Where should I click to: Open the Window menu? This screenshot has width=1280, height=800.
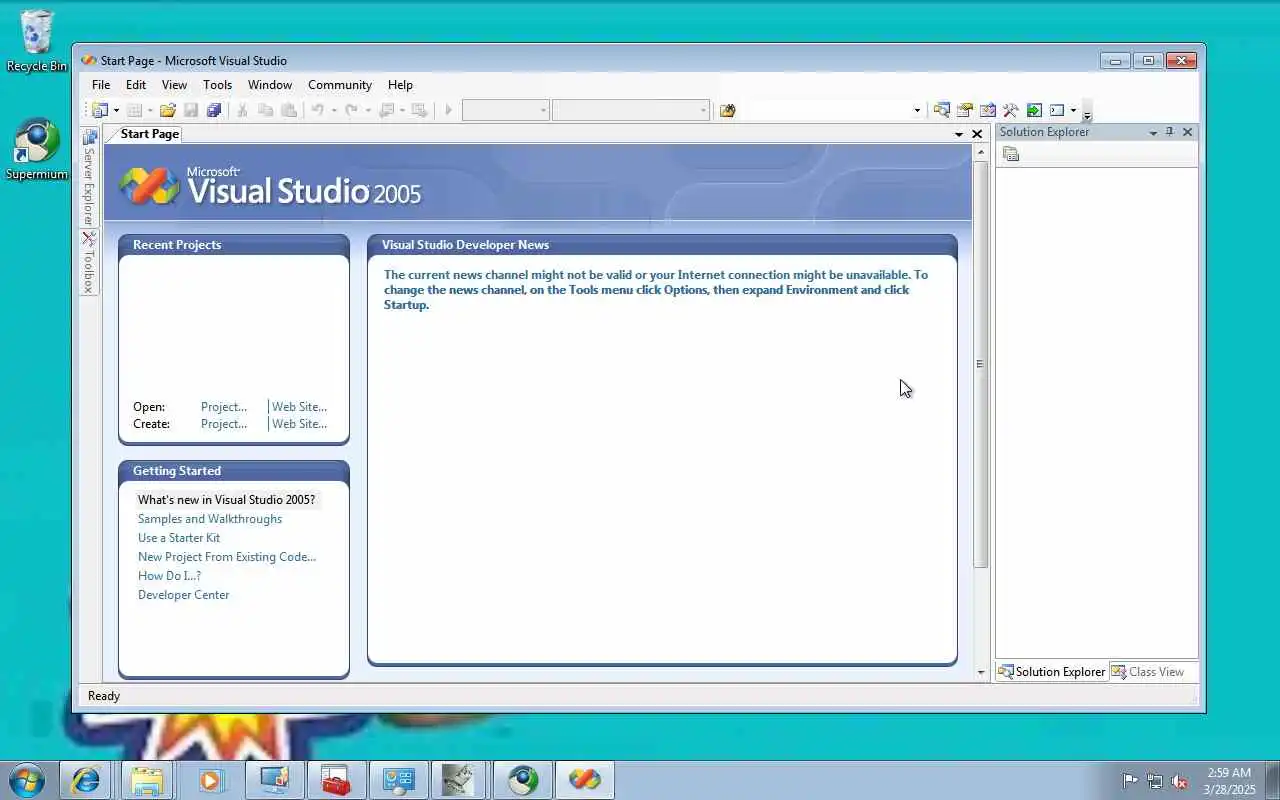270,85
